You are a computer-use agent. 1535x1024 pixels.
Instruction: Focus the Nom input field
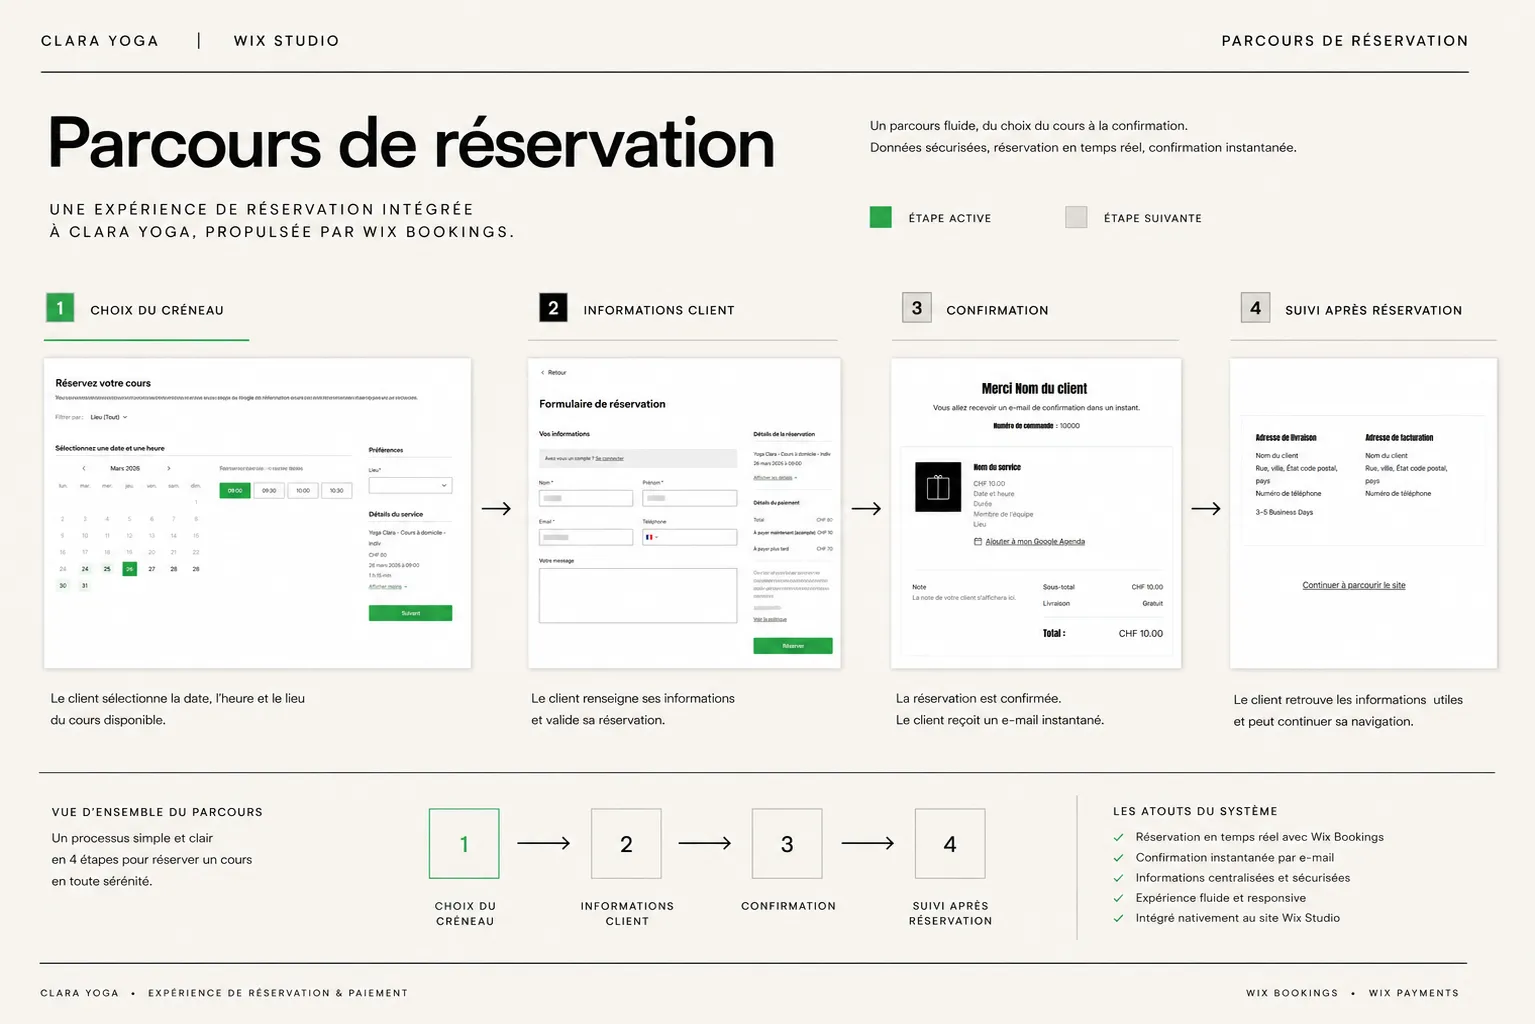click(586, 498)
